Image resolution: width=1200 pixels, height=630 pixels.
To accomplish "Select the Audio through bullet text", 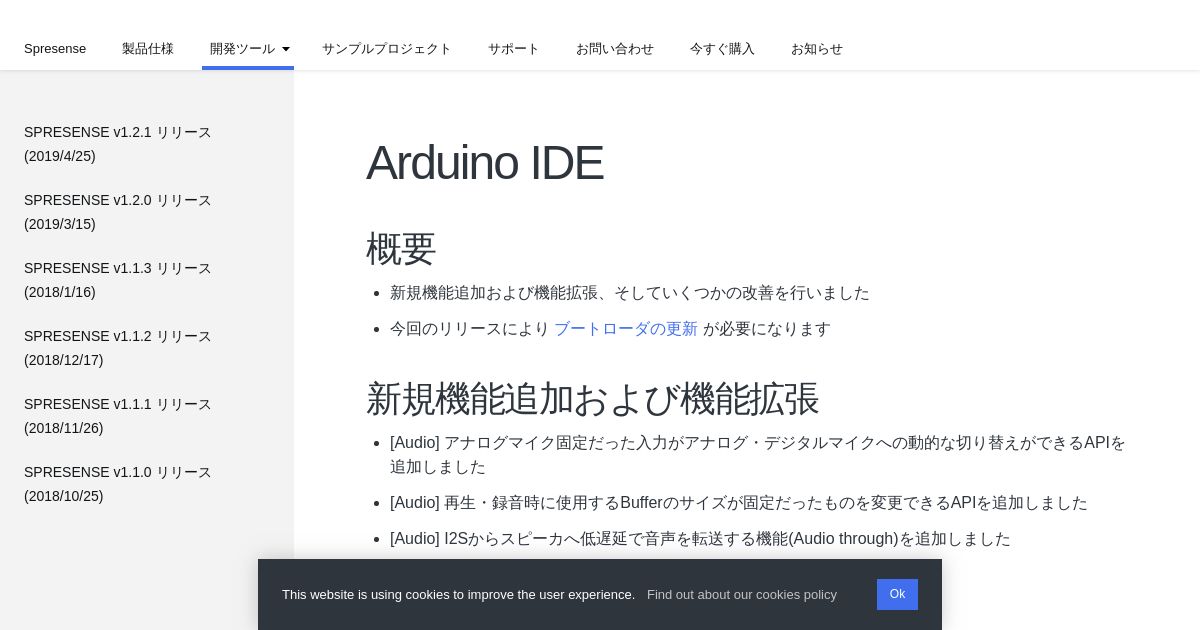I will [x=700, y=539].
